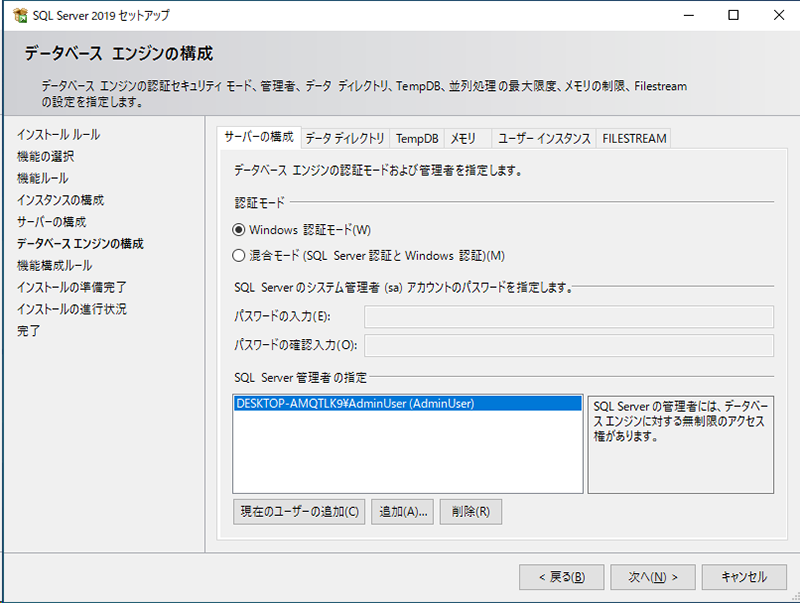Screen dimensions: 800x603
Task: Go back with 戻る(B) button
Action: 562,577
